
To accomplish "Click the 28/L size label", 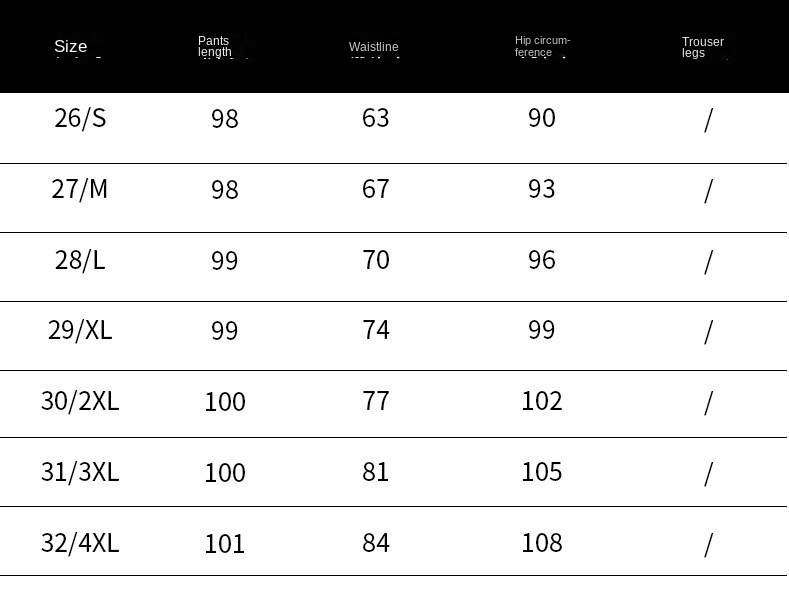I will click(x=80, y=260).
